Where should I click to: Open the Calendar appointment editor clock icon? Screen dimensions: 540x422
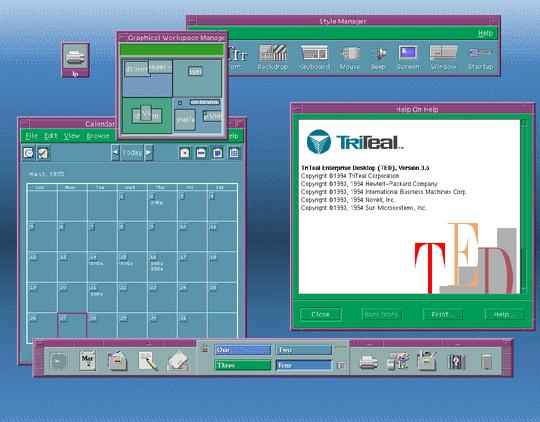click(29, 153)
